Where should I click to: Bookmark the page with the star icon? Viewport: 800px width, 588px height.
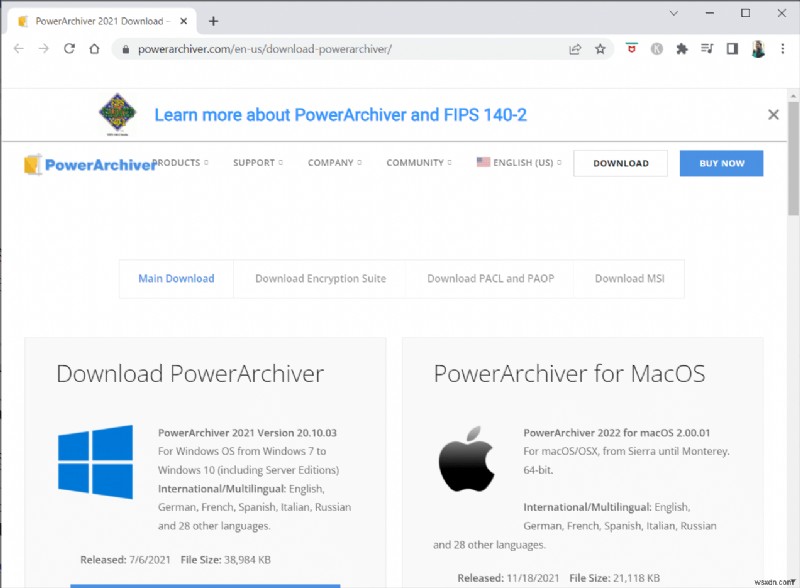coord(599,48)
